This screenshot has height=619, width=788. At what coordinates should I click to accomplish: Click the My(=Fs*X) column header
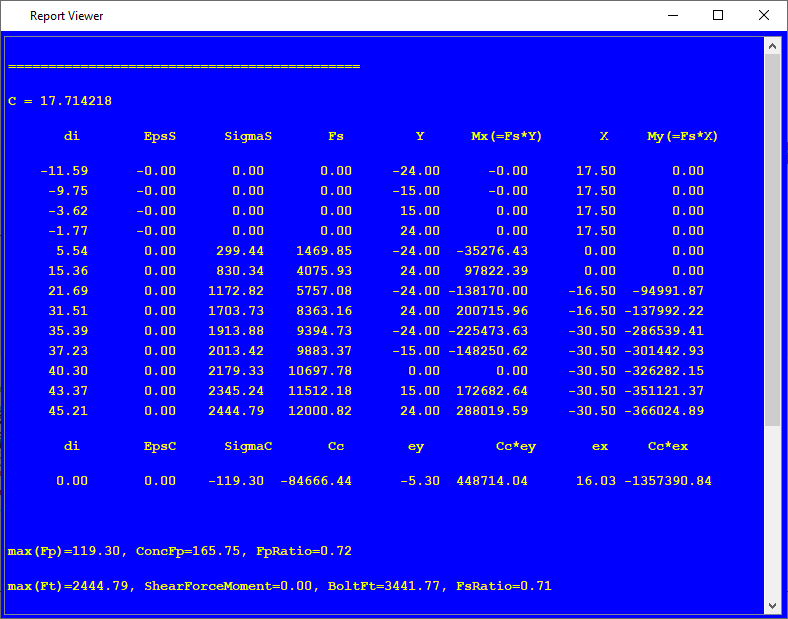(683, 136)
